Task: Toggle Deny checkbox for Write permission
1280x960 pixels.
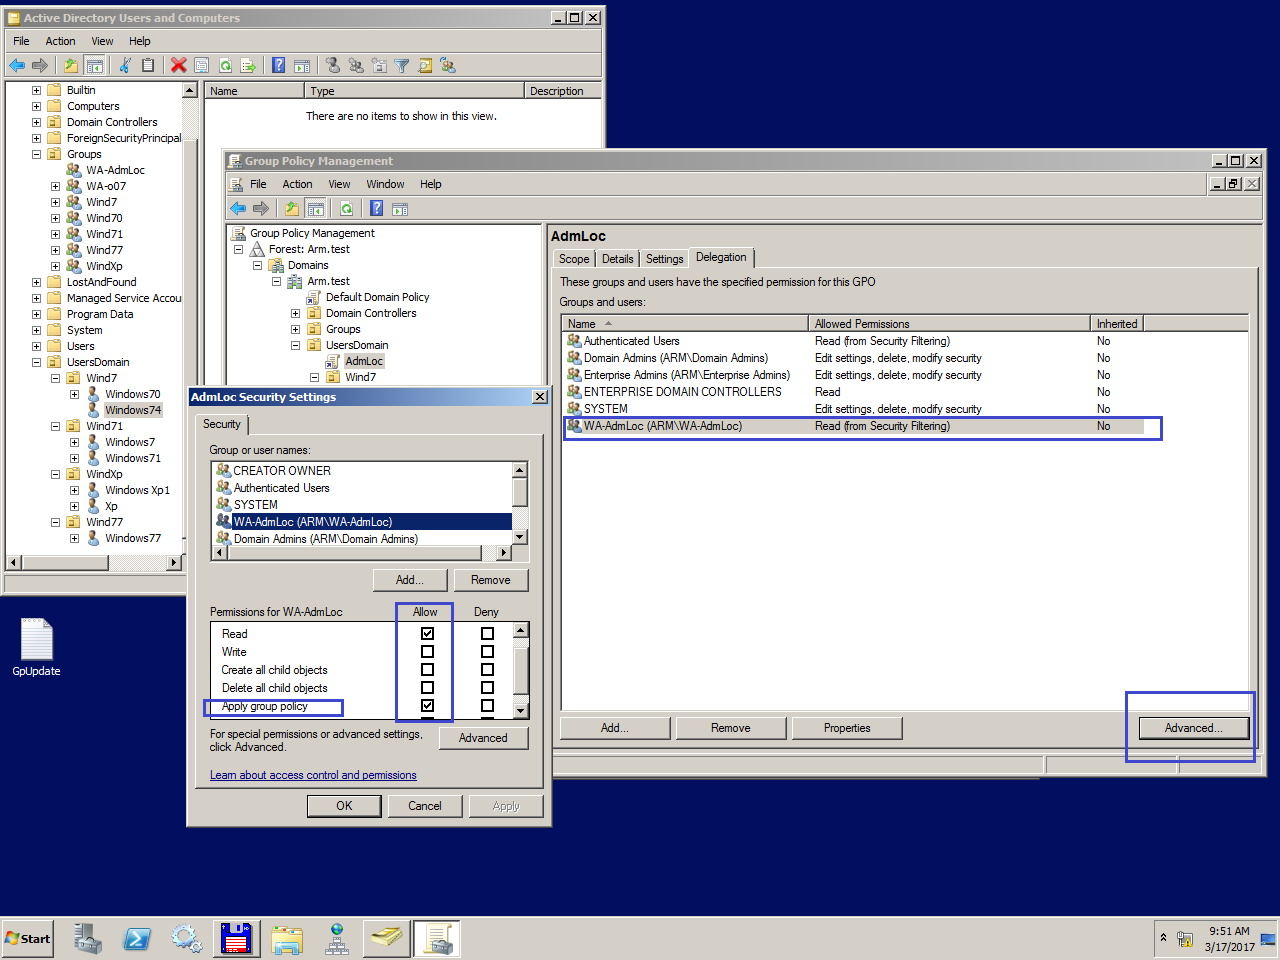Action: pos(487,651)
